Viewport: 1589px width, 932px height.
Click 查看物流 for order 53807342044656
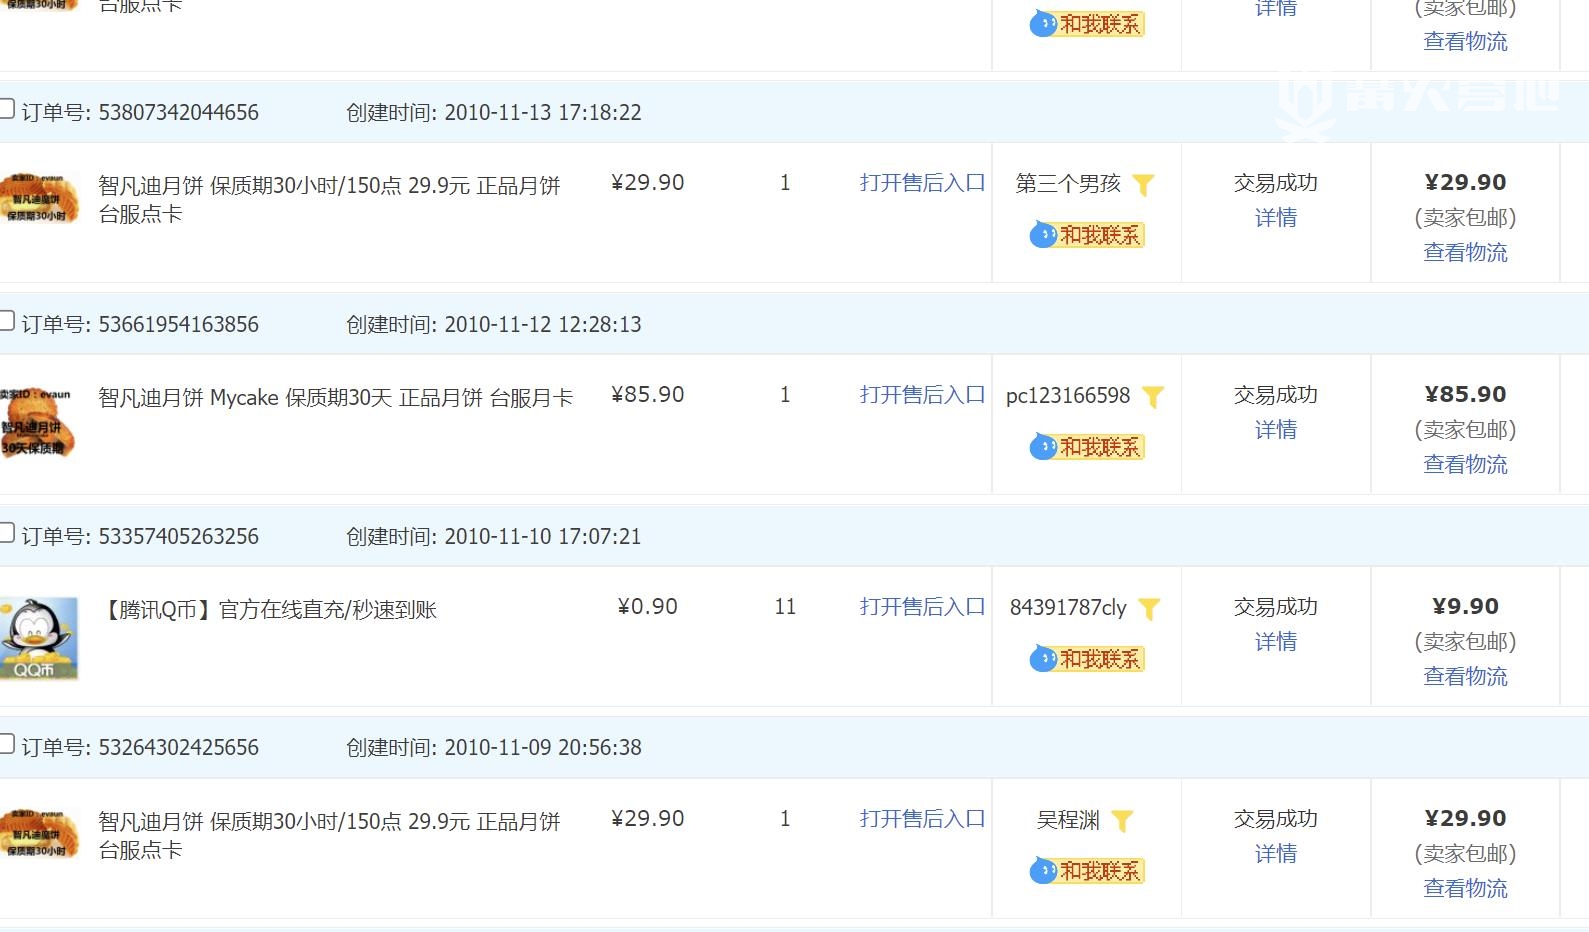[x=1465, y=253]
